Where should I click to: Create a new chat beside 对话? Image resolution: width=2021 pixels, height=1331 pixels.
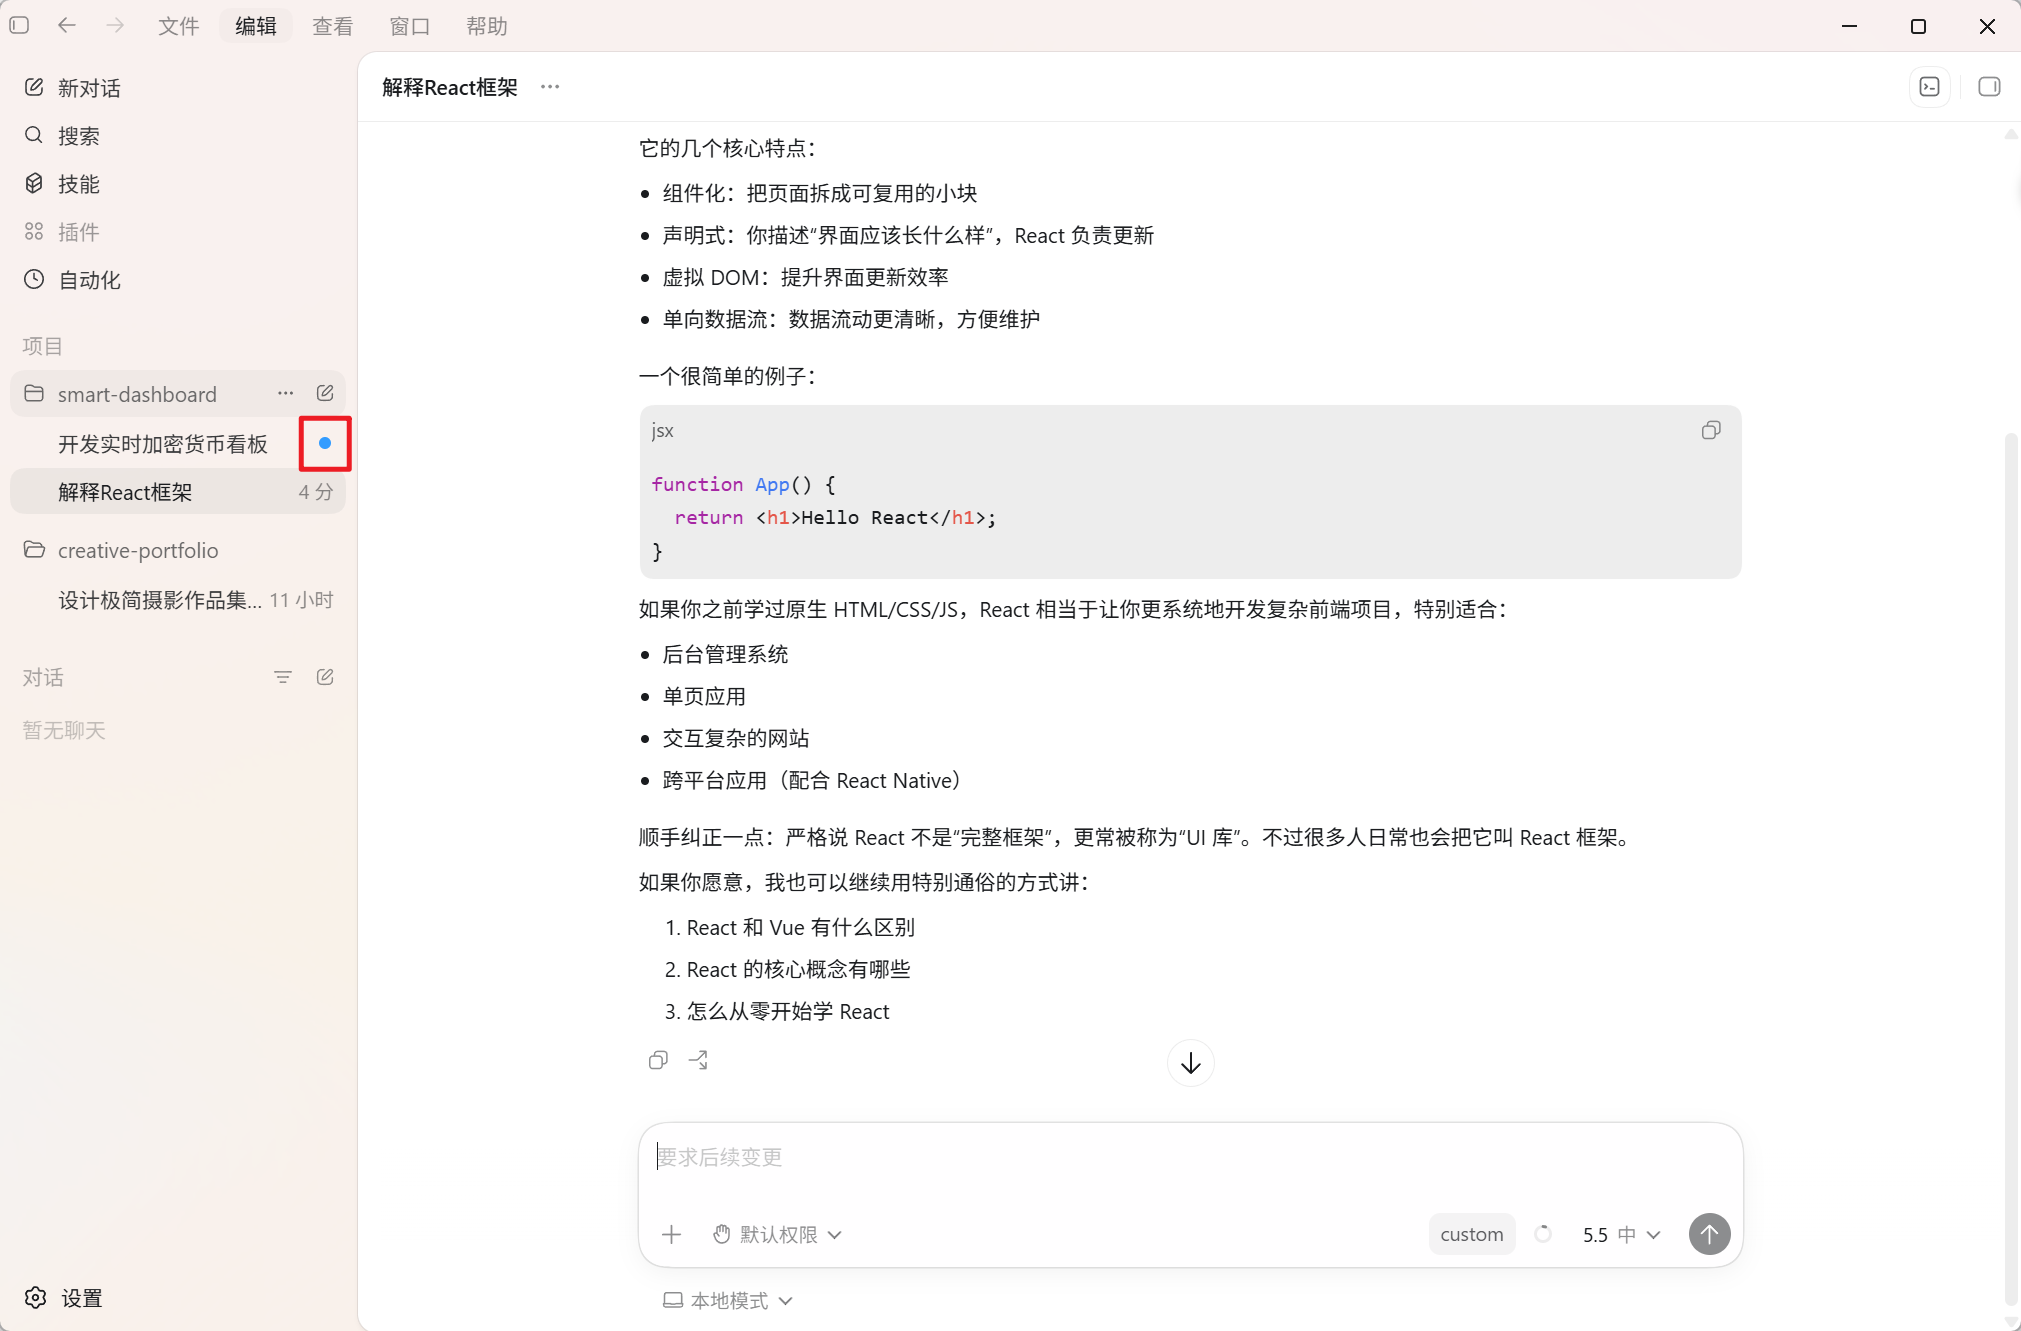(325, 677)
